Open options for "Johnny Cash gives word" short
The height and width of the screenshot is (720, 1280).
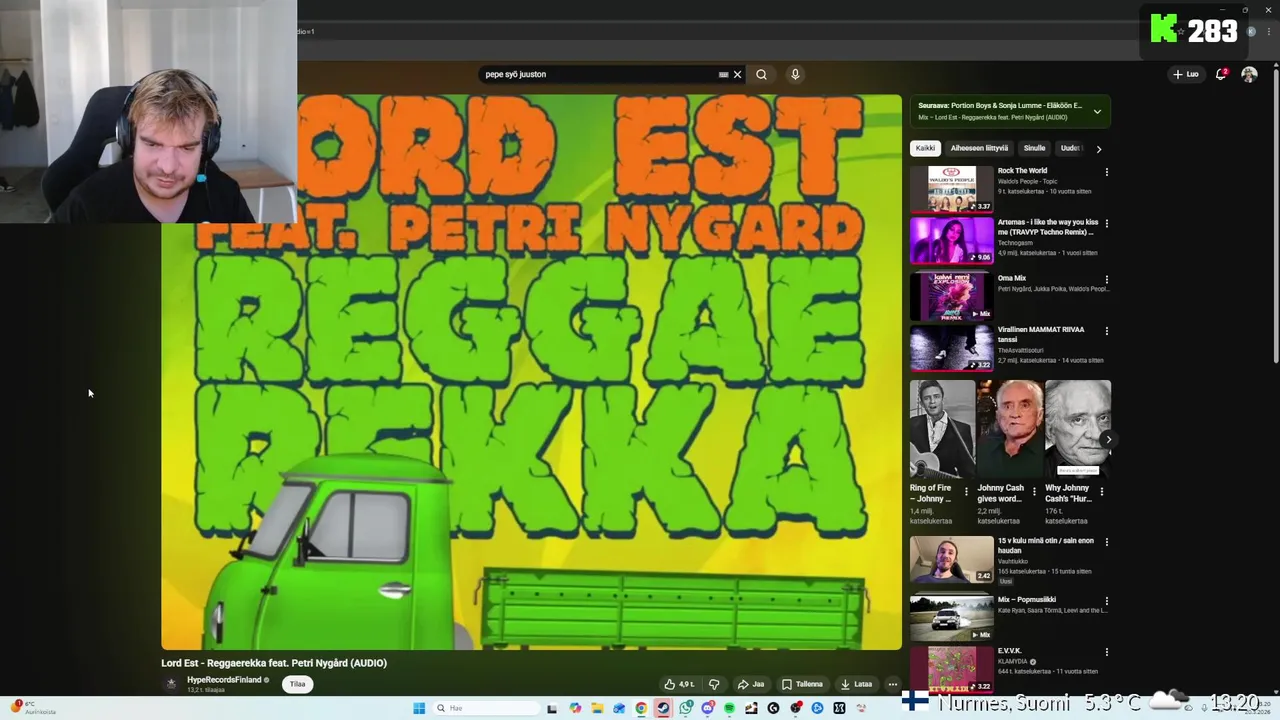pos(1034,491)
